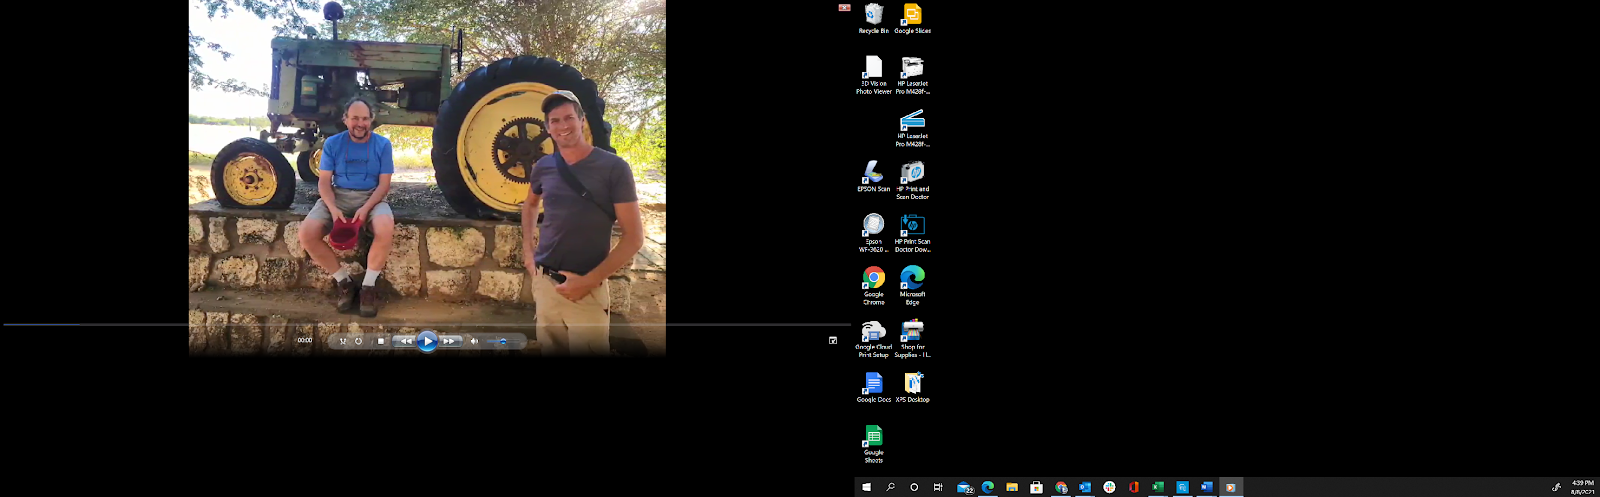1600x497 pixels.
Task: Open Microsoft Edge from the taskbar
Action: (988, 487)
